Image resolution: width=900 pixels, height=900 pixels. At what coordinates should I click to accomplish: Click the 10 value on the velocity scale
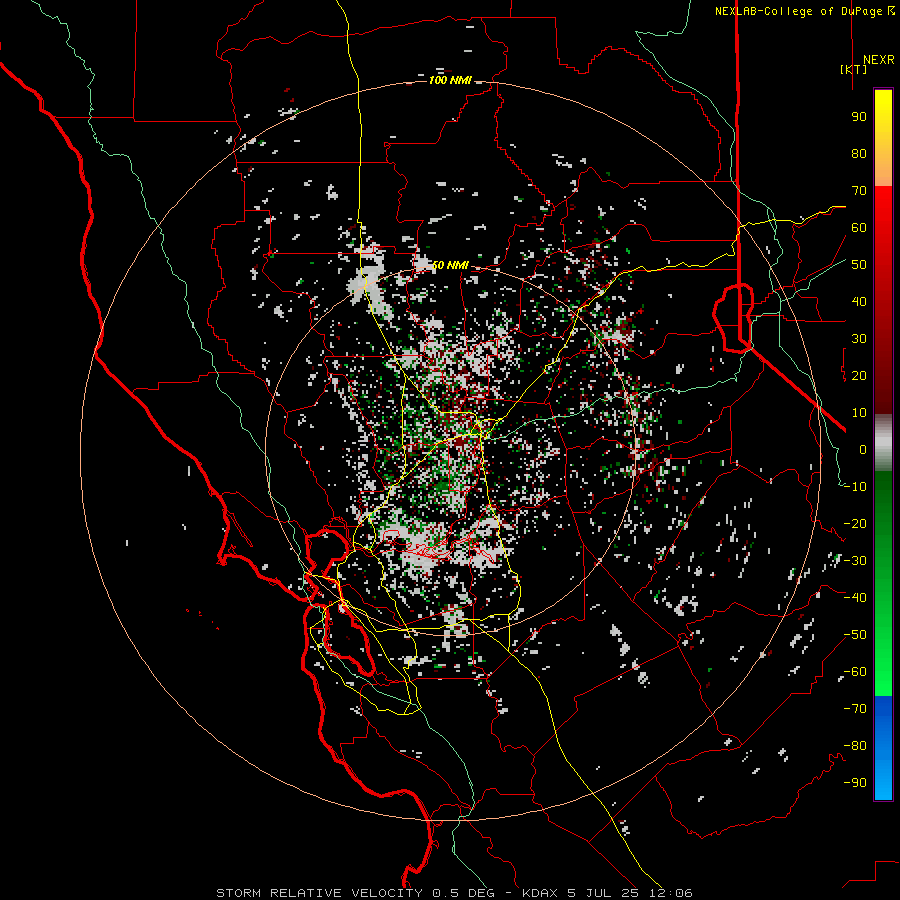(x=859, y=413)
